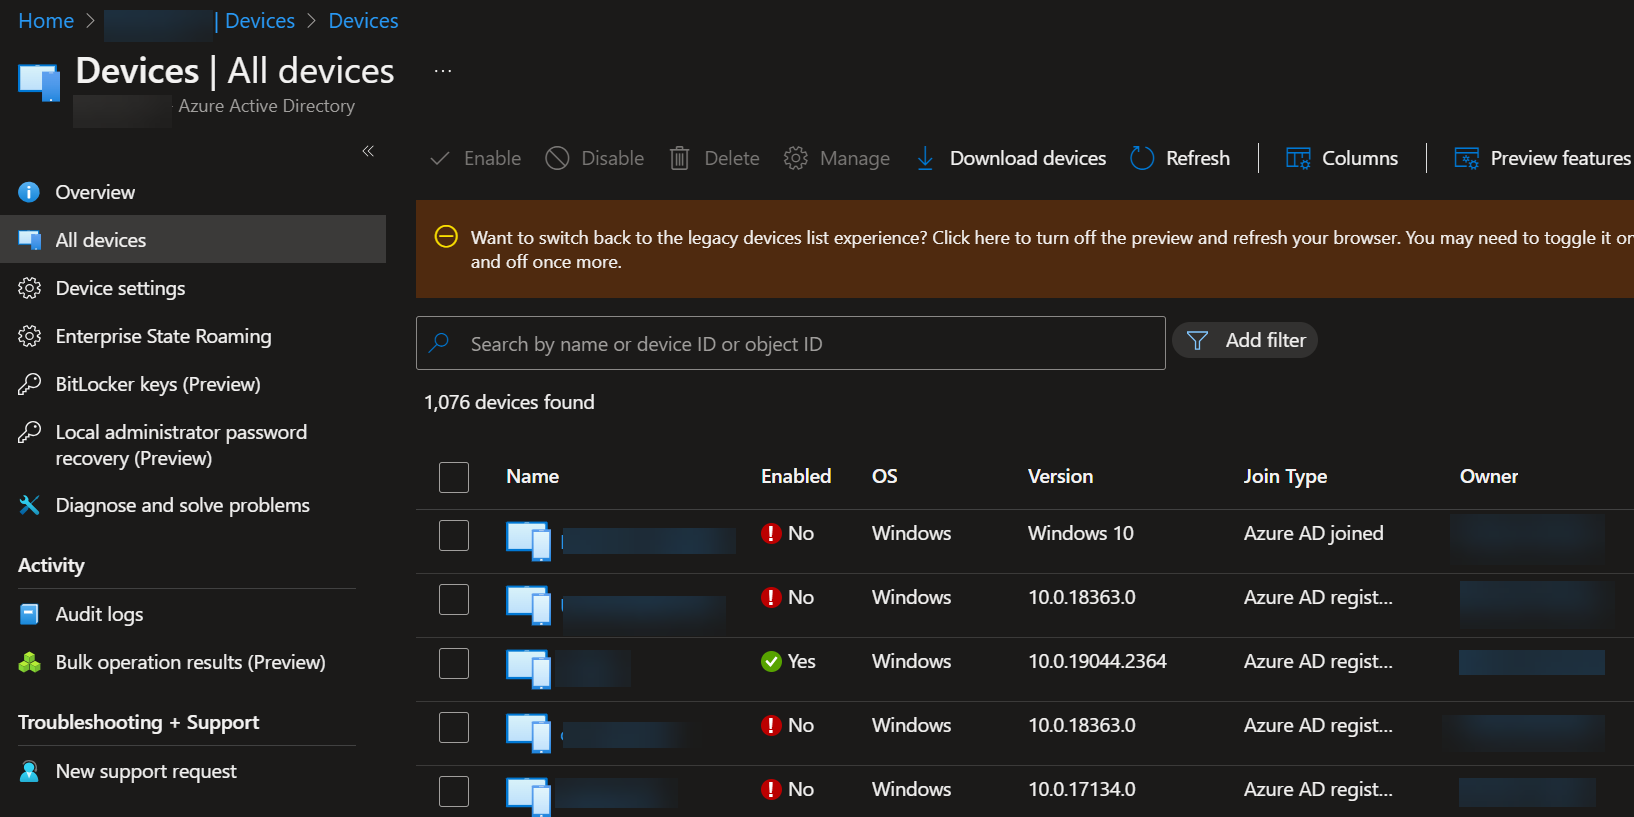This screenshot has height=817, width=1634.
Task: Click the Bulk operation results icon
Action: click(29, 662)
